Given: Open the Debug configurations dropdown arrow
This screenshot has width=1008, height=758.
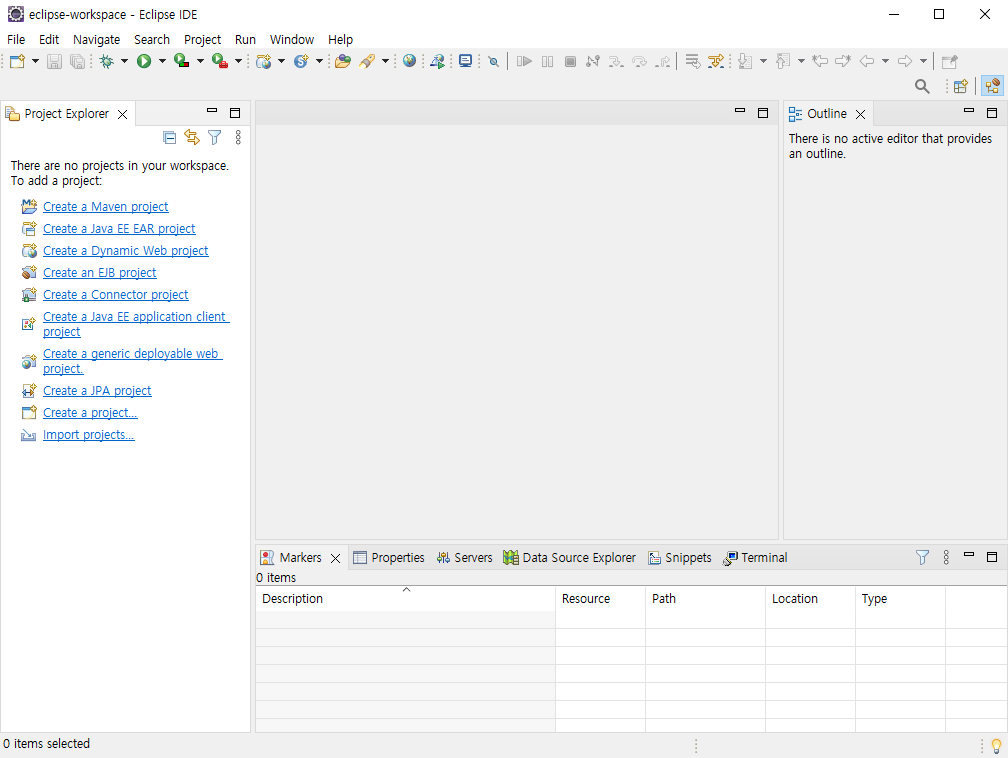Looking at the screenshot, I should click(x=124, y=61).
